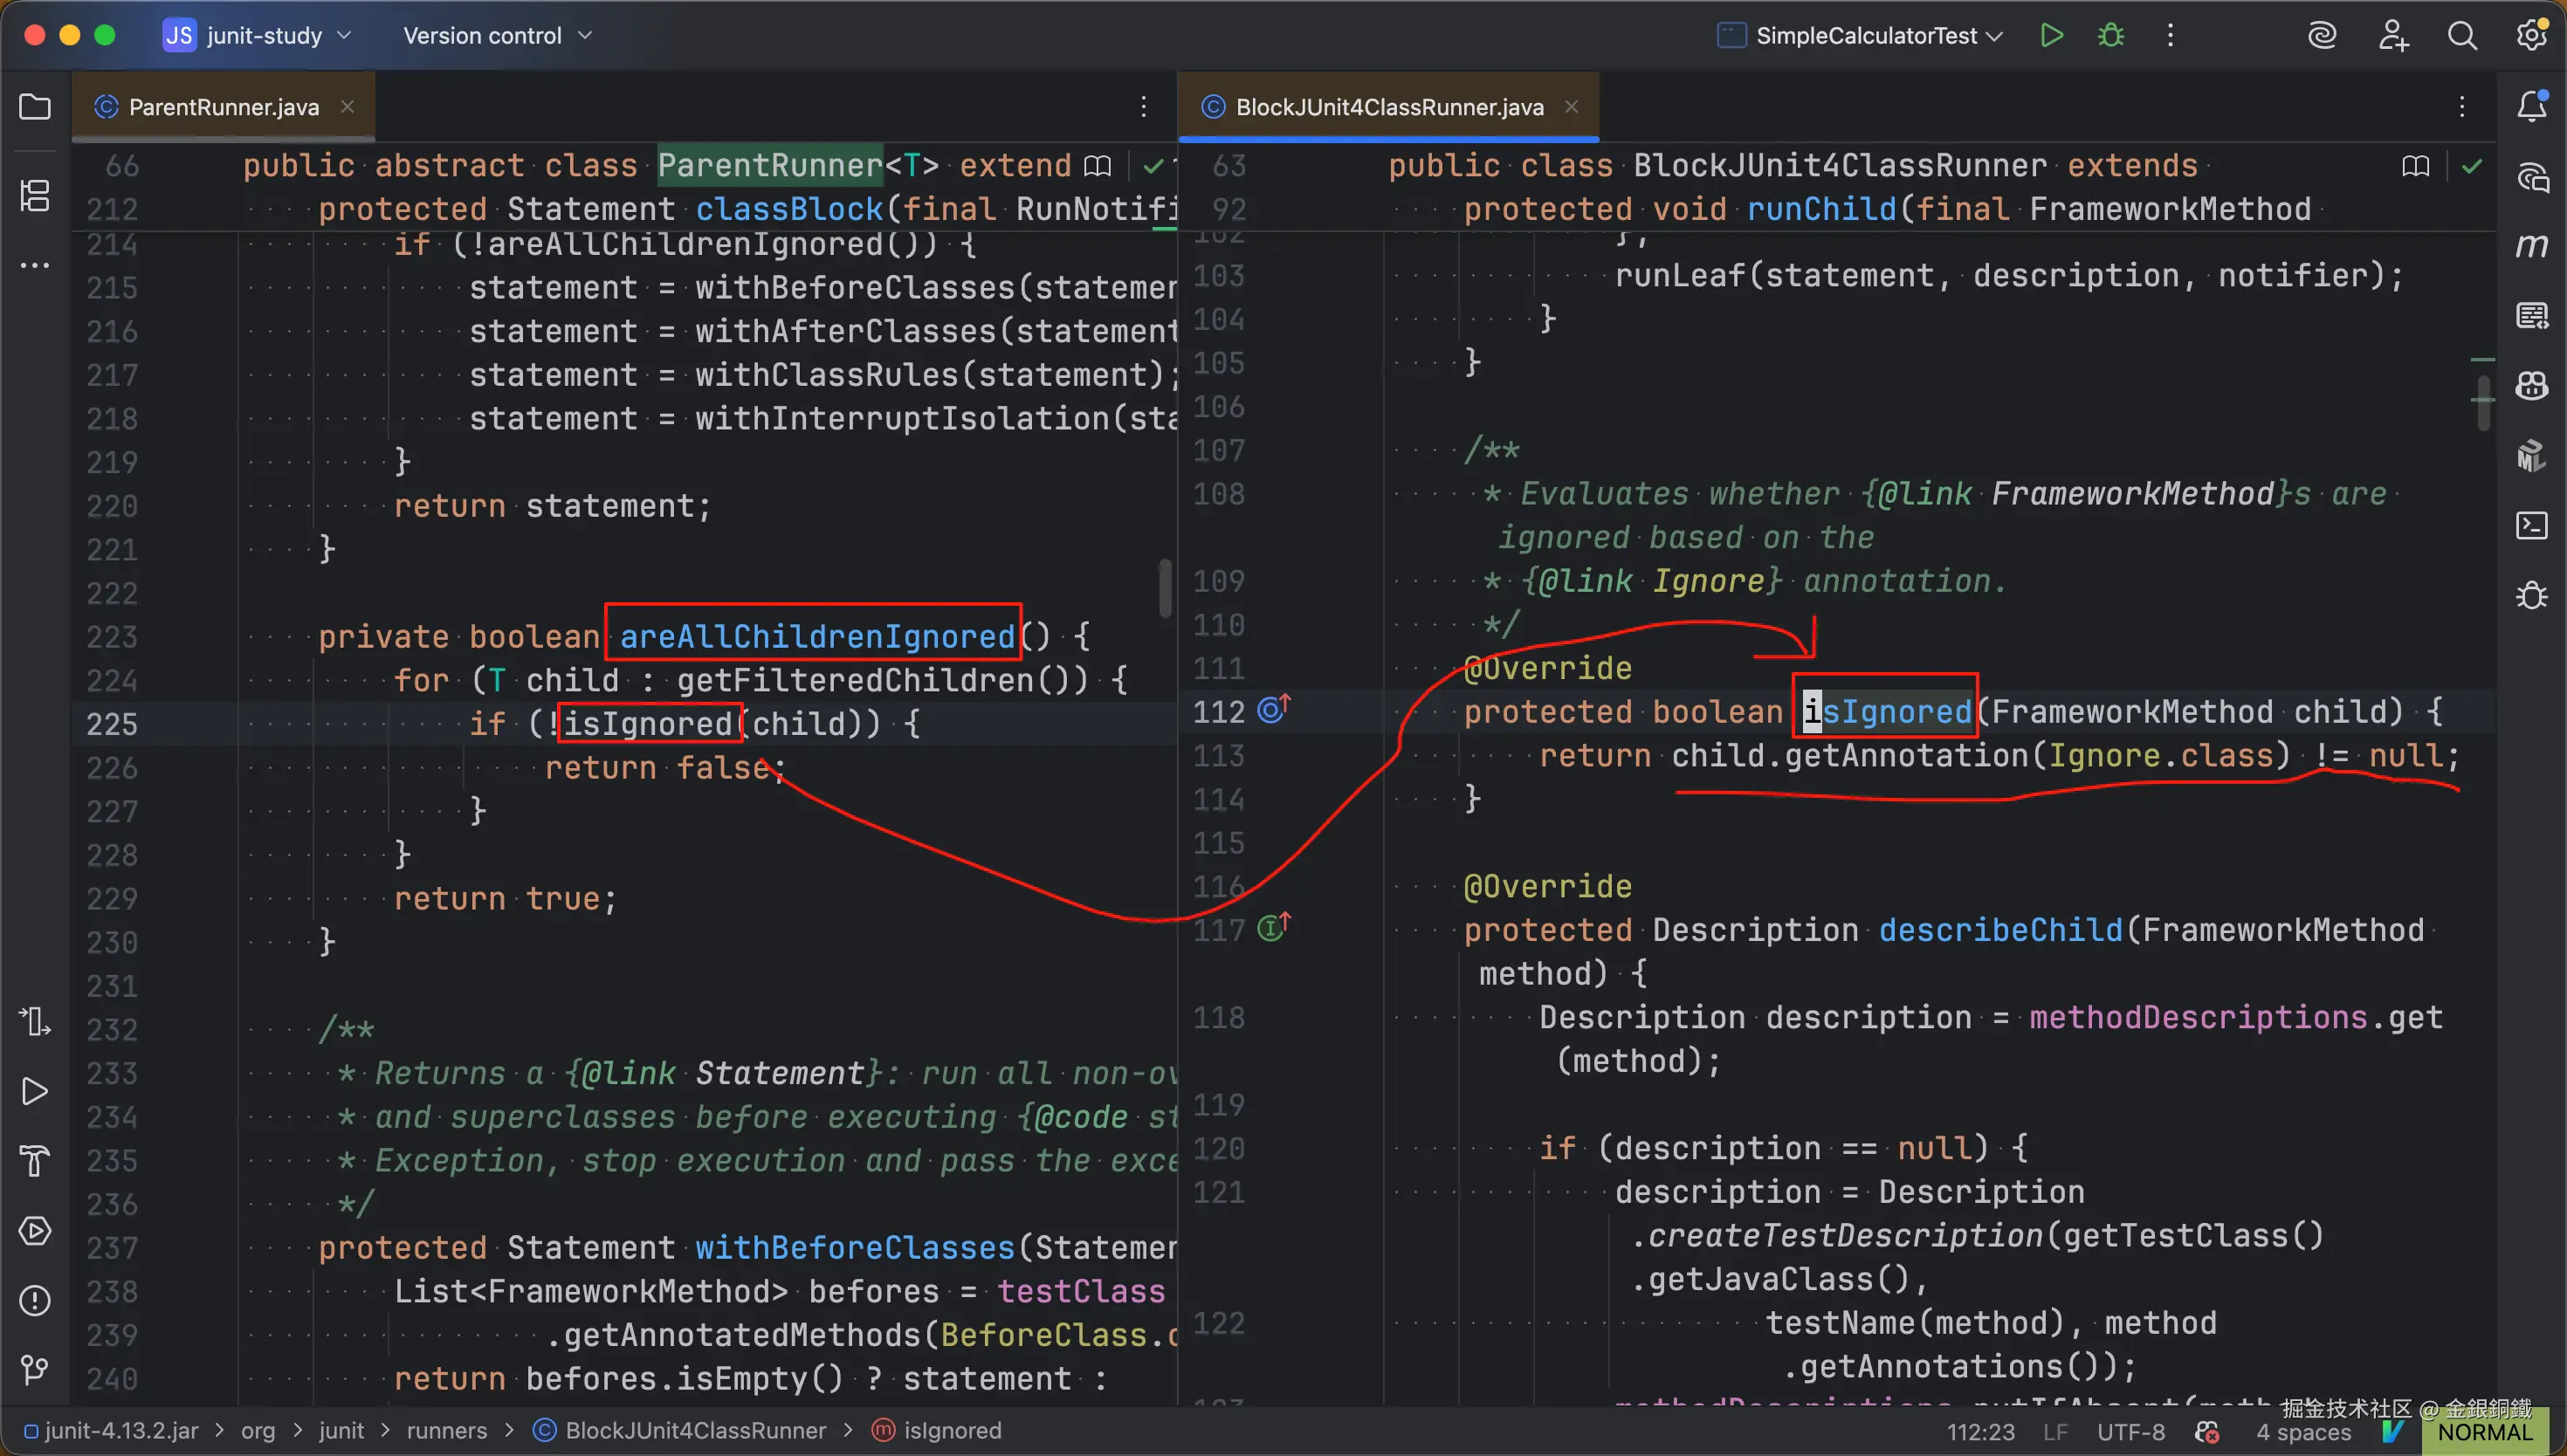Open the Terminal tool window
The height and width of the screenshot is (1456, 2567).
tap(2531, 526)
